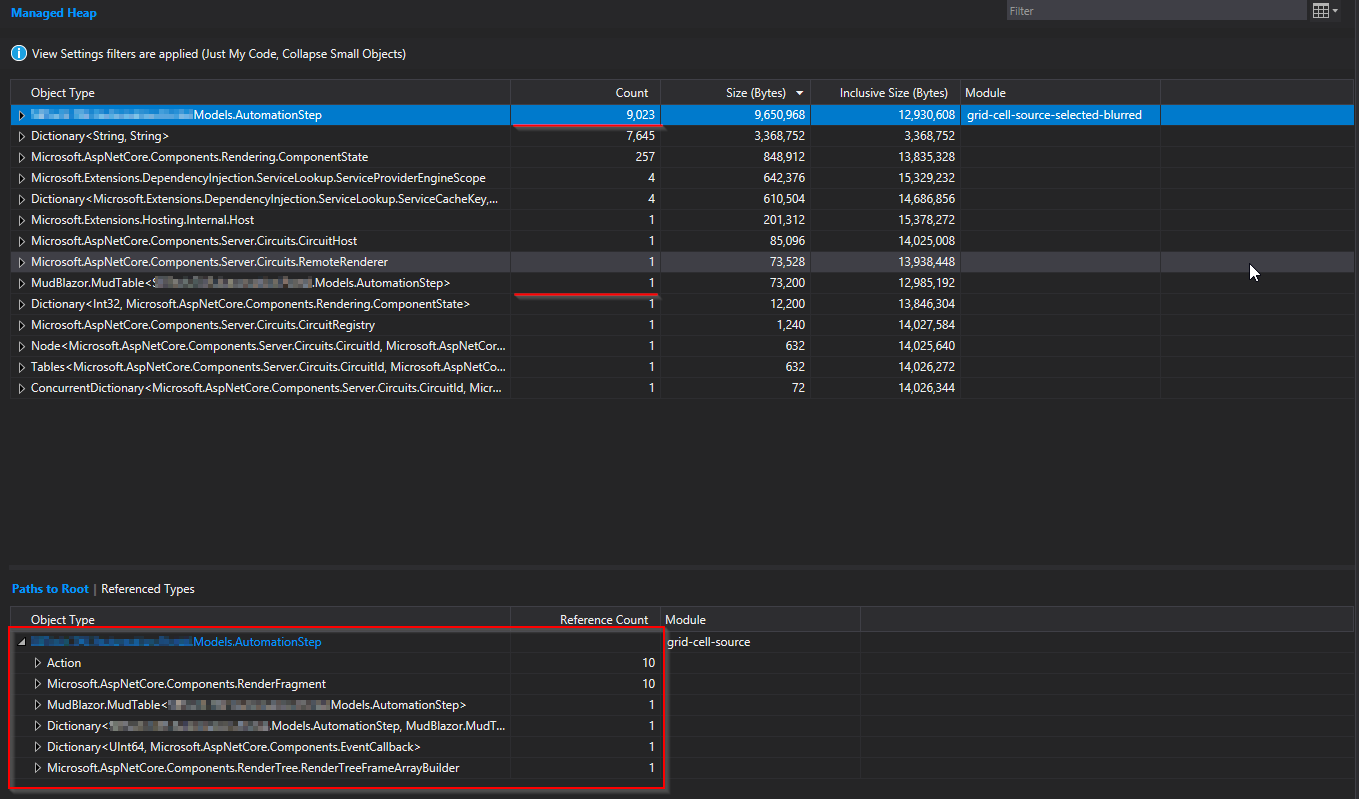Expand the RenderFragment node
The height and width of the screenshot is (799, 1359).
pos(37,683)
